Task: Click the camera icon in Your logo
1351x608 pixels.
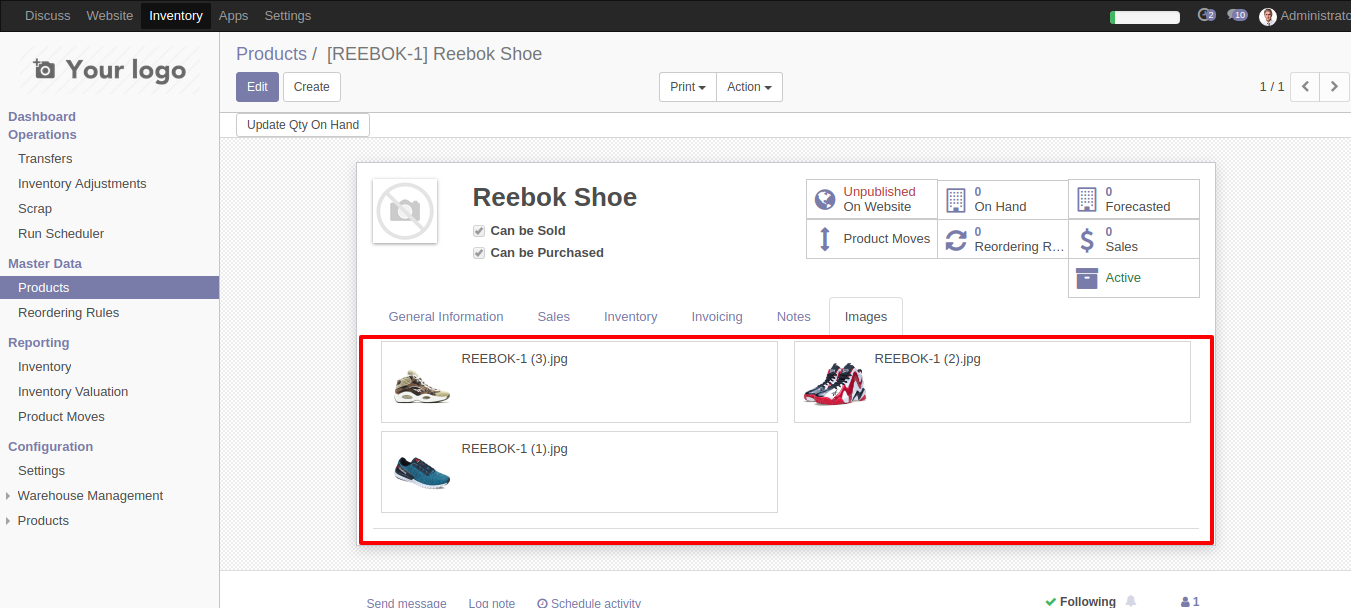Action: (44, 69)
